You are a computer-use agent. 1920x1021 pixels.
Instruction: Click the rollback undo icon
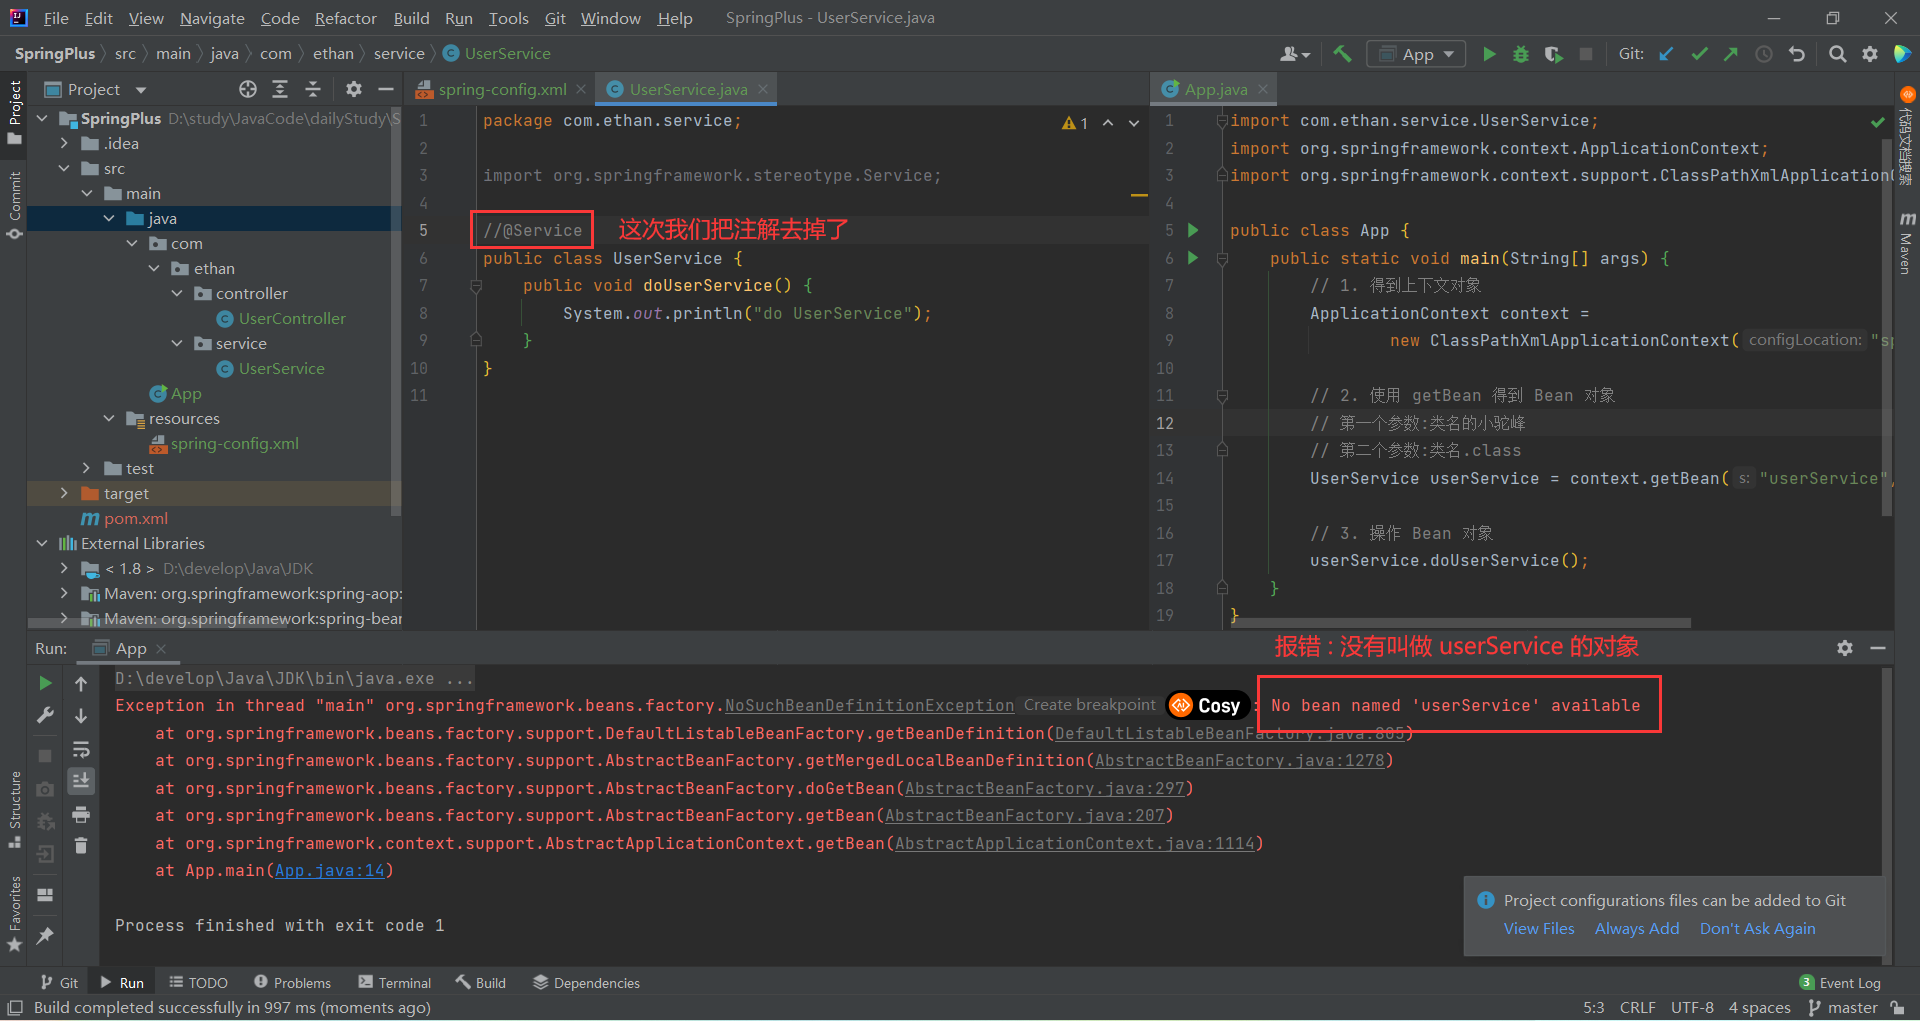[x=1797, y=54]
